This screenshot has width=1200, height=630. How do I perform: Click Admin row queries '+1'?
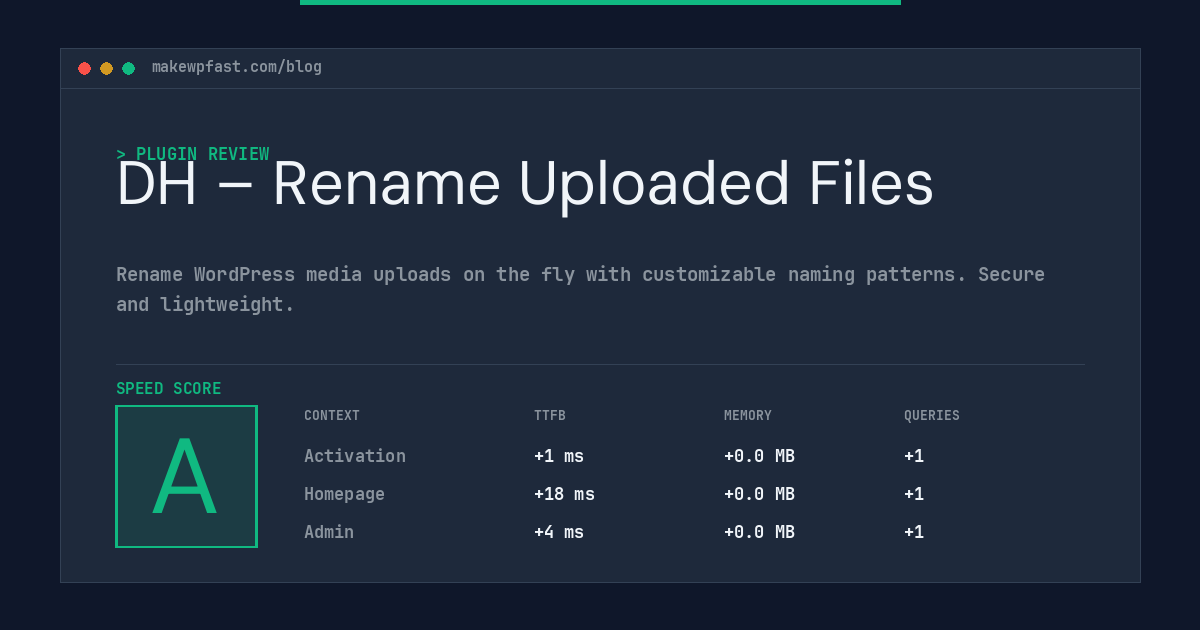(914, 532)
